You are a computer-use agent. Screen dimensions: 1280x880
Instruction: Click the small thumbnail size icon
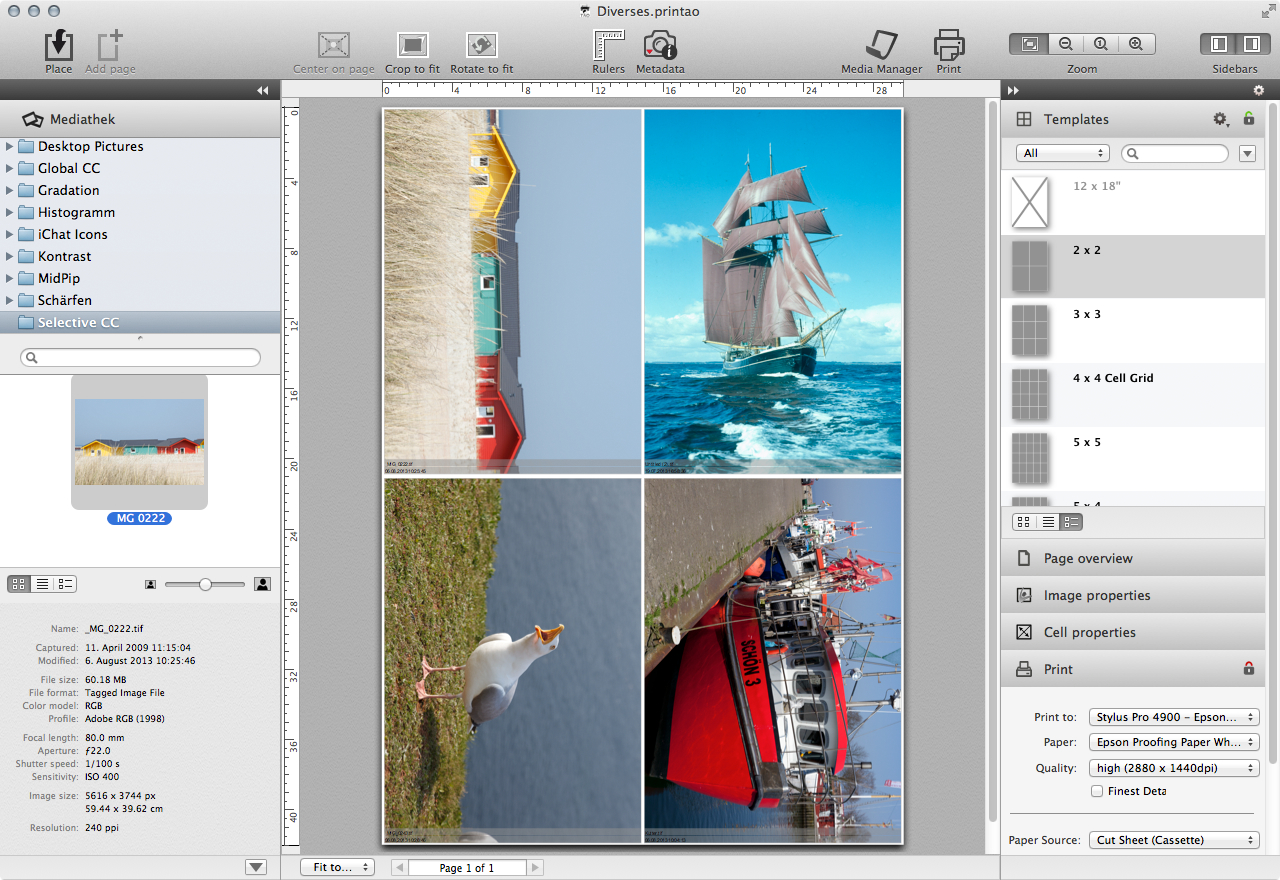pyautogui.click(x=150, y=584)
